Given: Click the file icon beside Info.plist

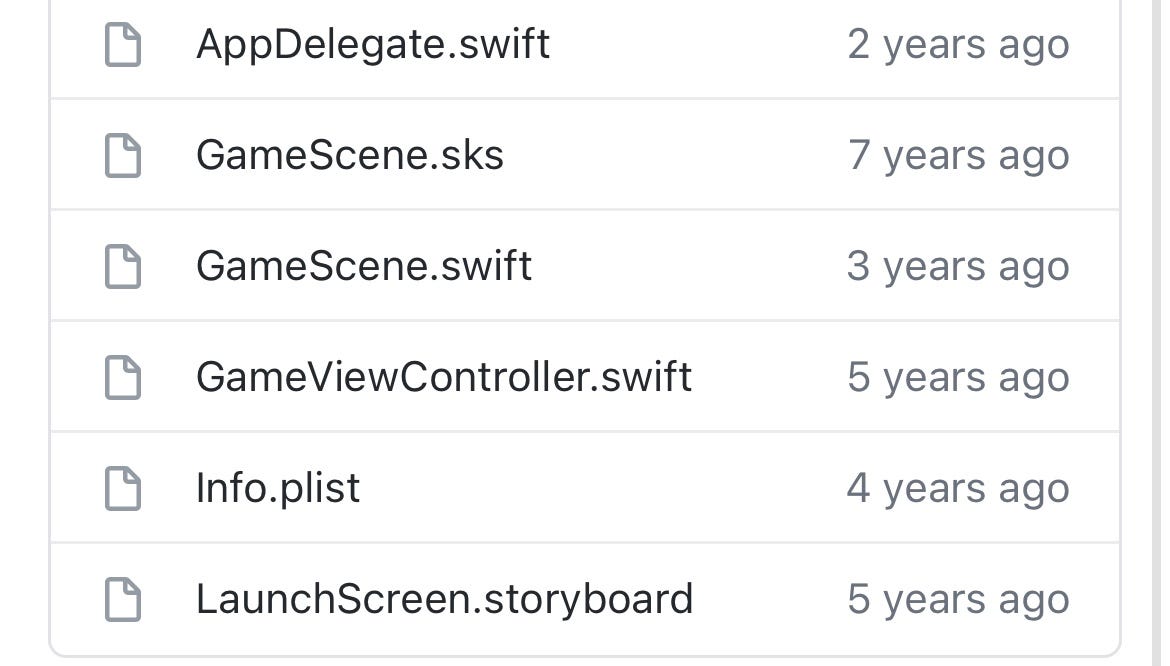Looking at the screenshot, I should click(x=123, y=489).
